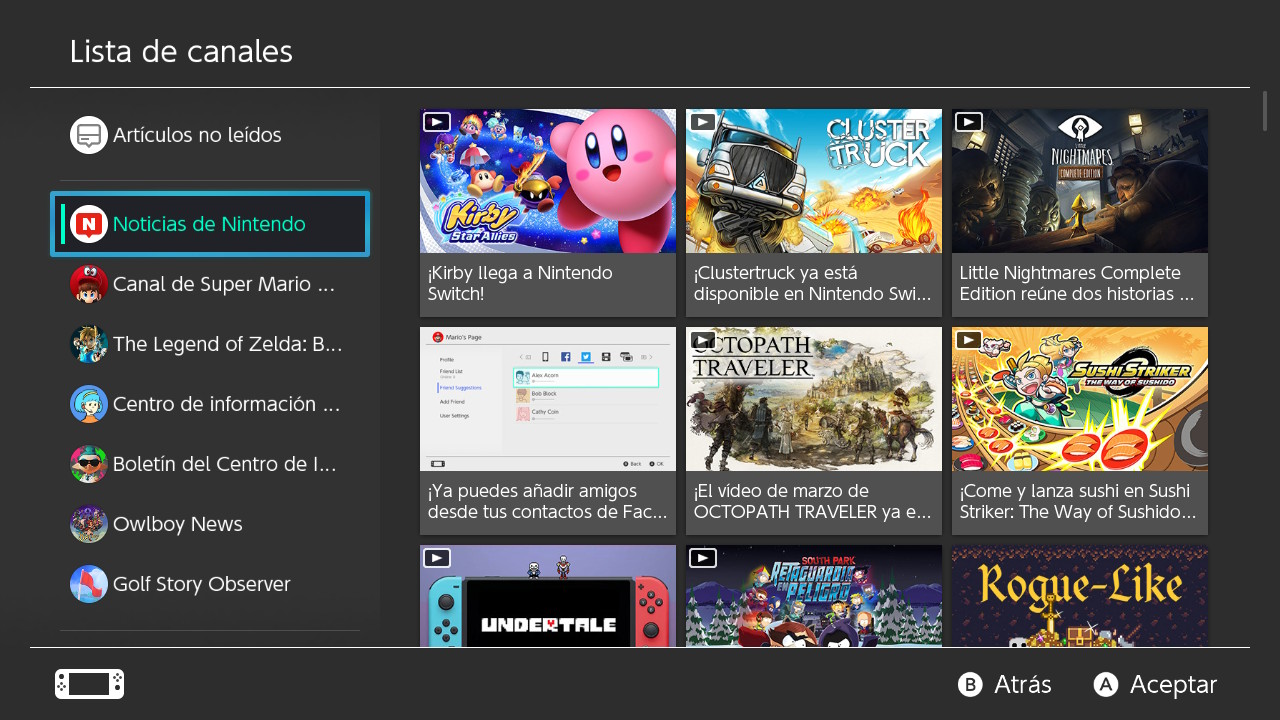
Task: Open South Park Retaguardia en Peligro image
Action: click(814, 596)
